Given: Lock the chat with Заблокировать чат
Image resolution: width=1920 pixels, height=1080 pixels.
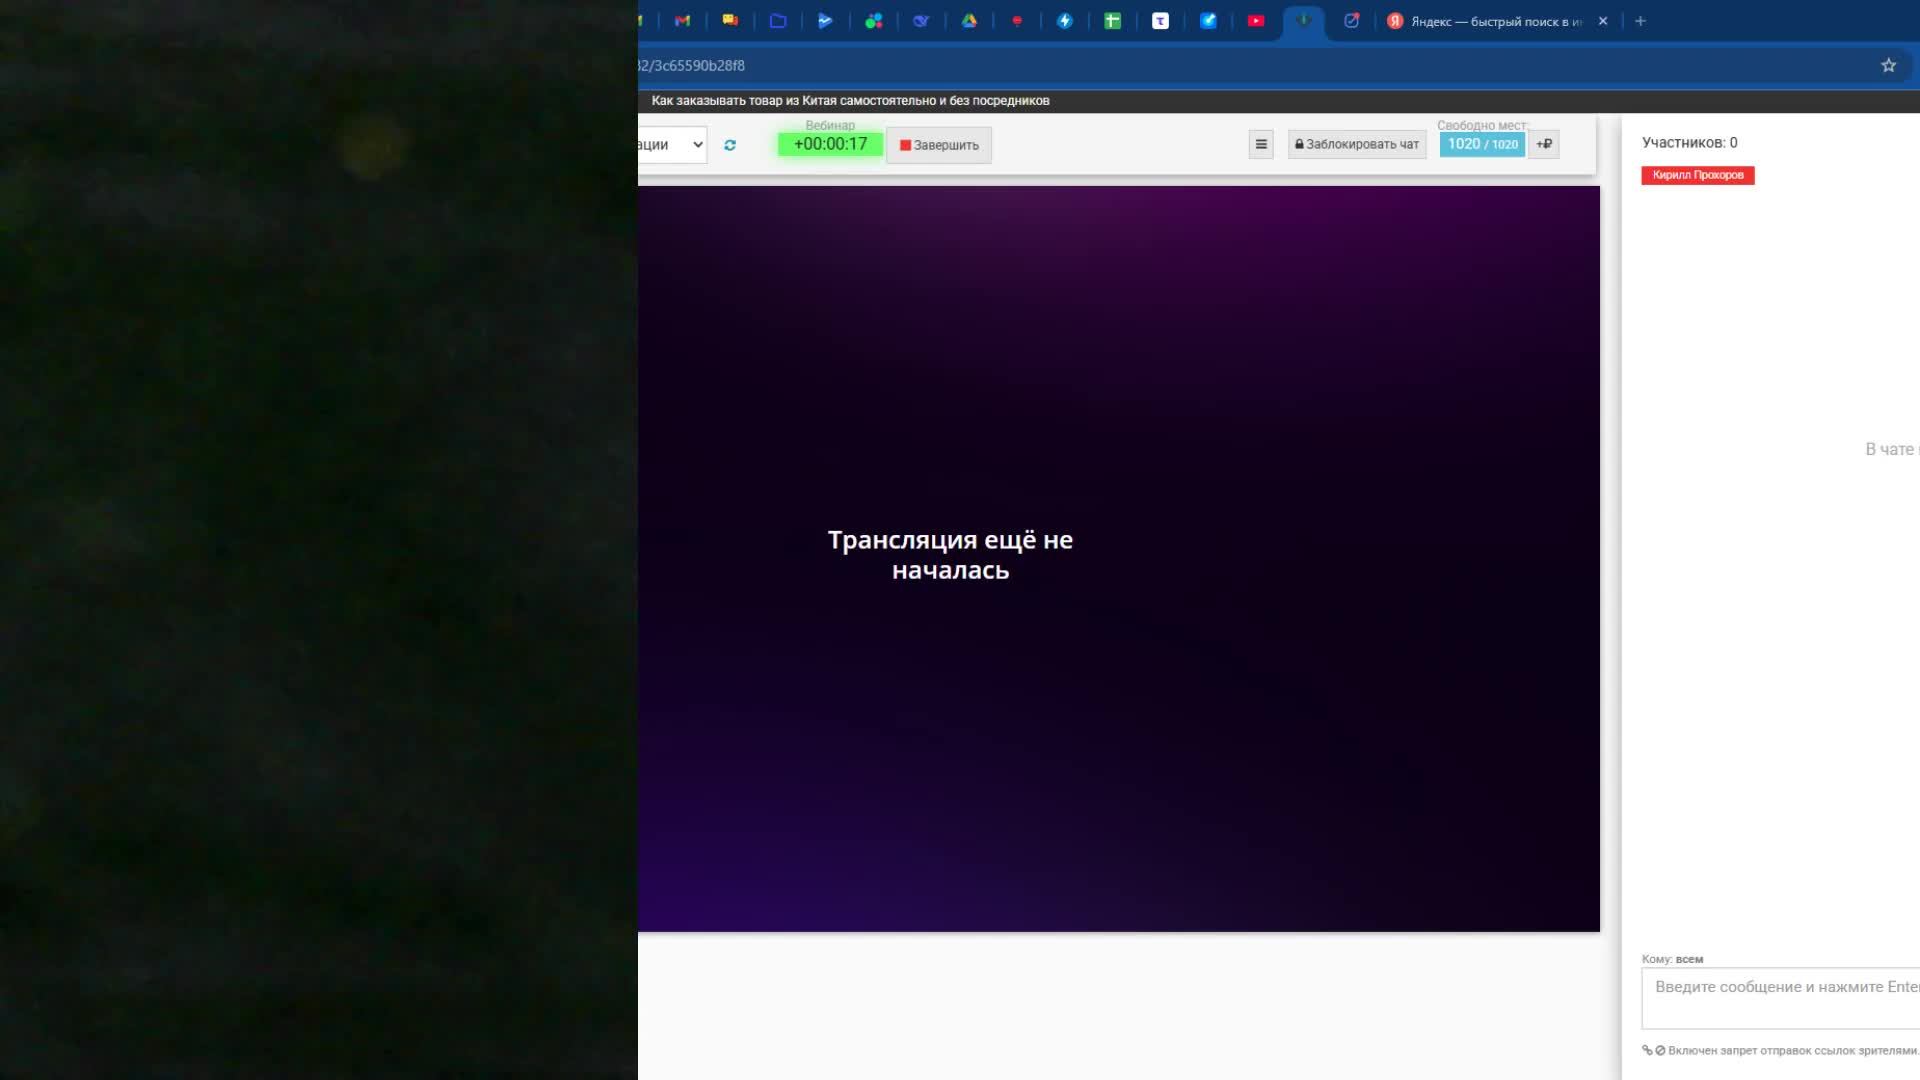Looking at the screenshot, I should pos(1357,144).
